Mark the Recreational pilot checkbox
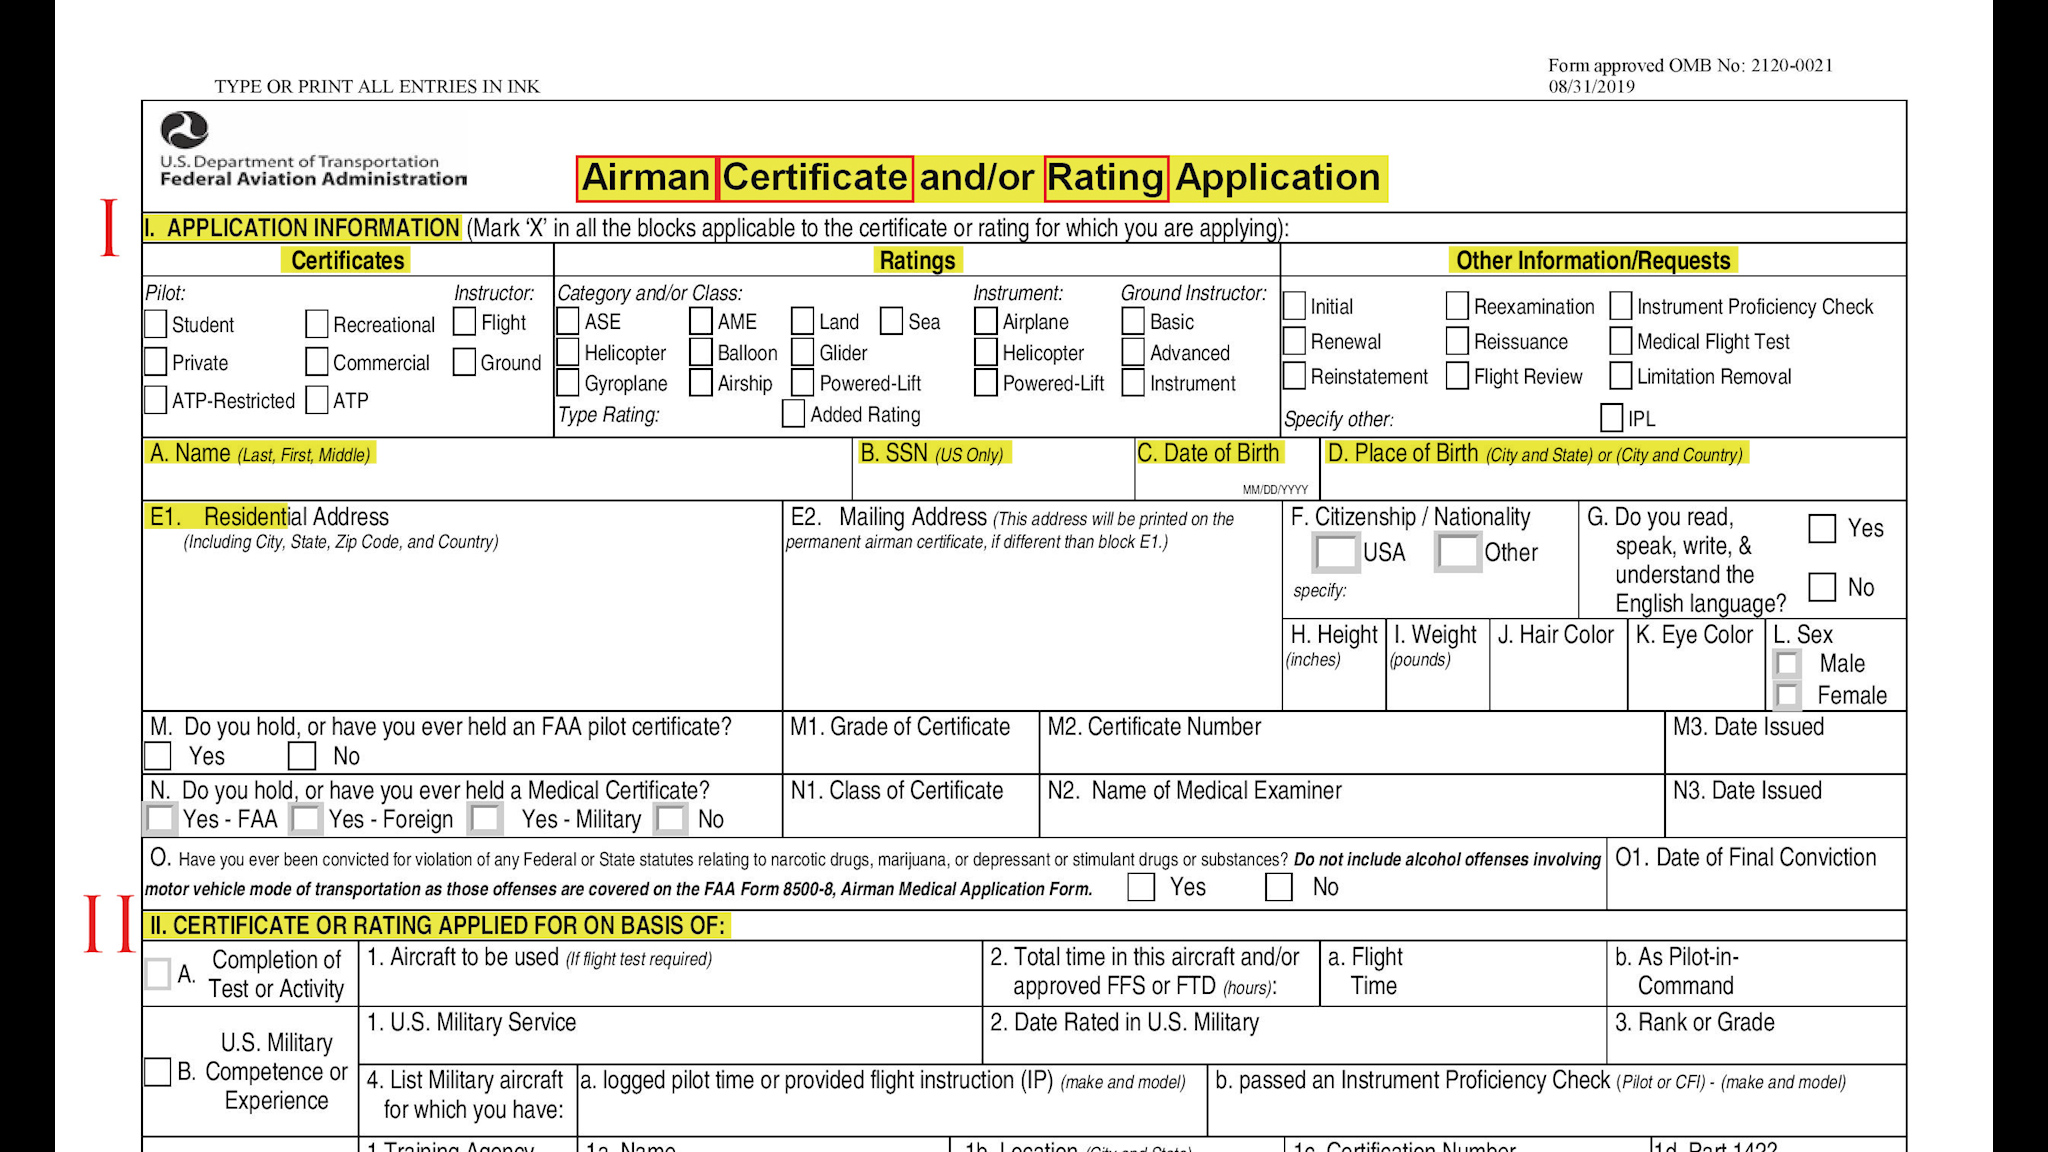The width and height of the screenshot is (2048, 1152). coord(317,324)
